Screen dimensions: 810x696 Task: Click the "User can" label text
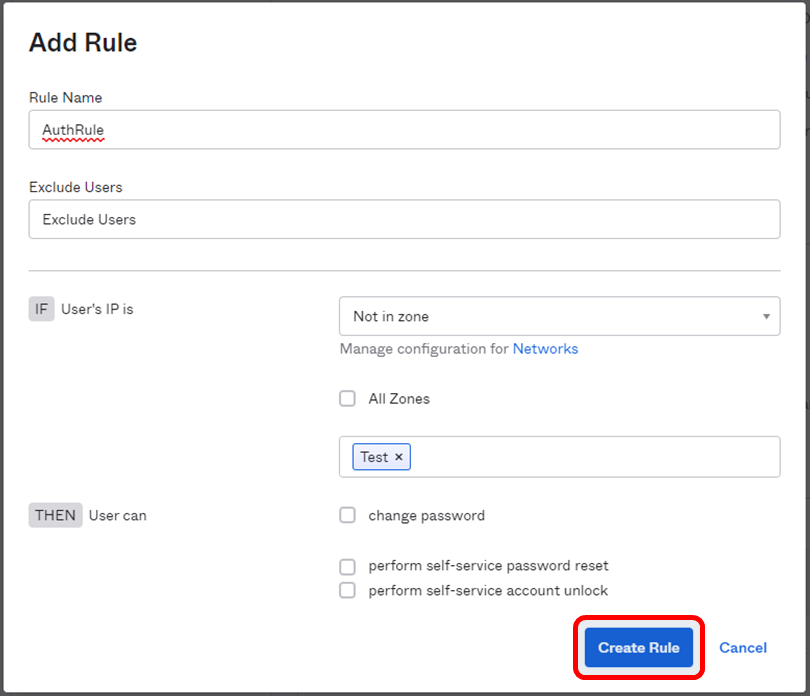point(117,515)
